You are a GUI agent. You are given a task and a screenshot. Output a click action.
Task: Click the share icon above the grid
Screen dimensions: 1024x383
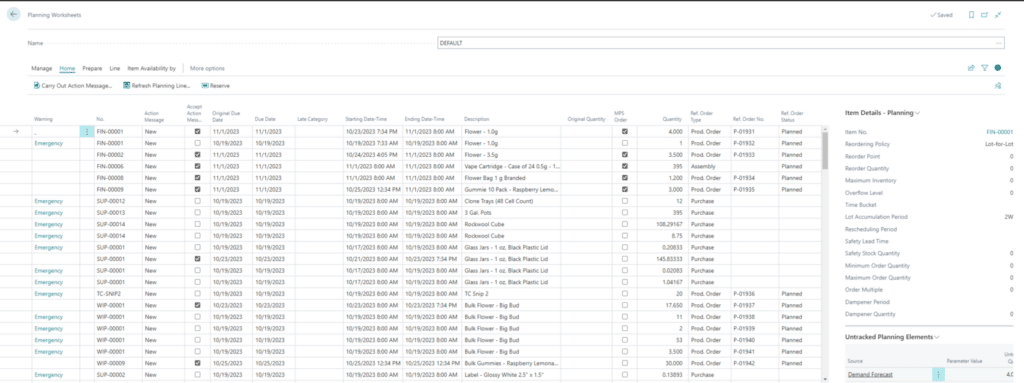[971, 68]
